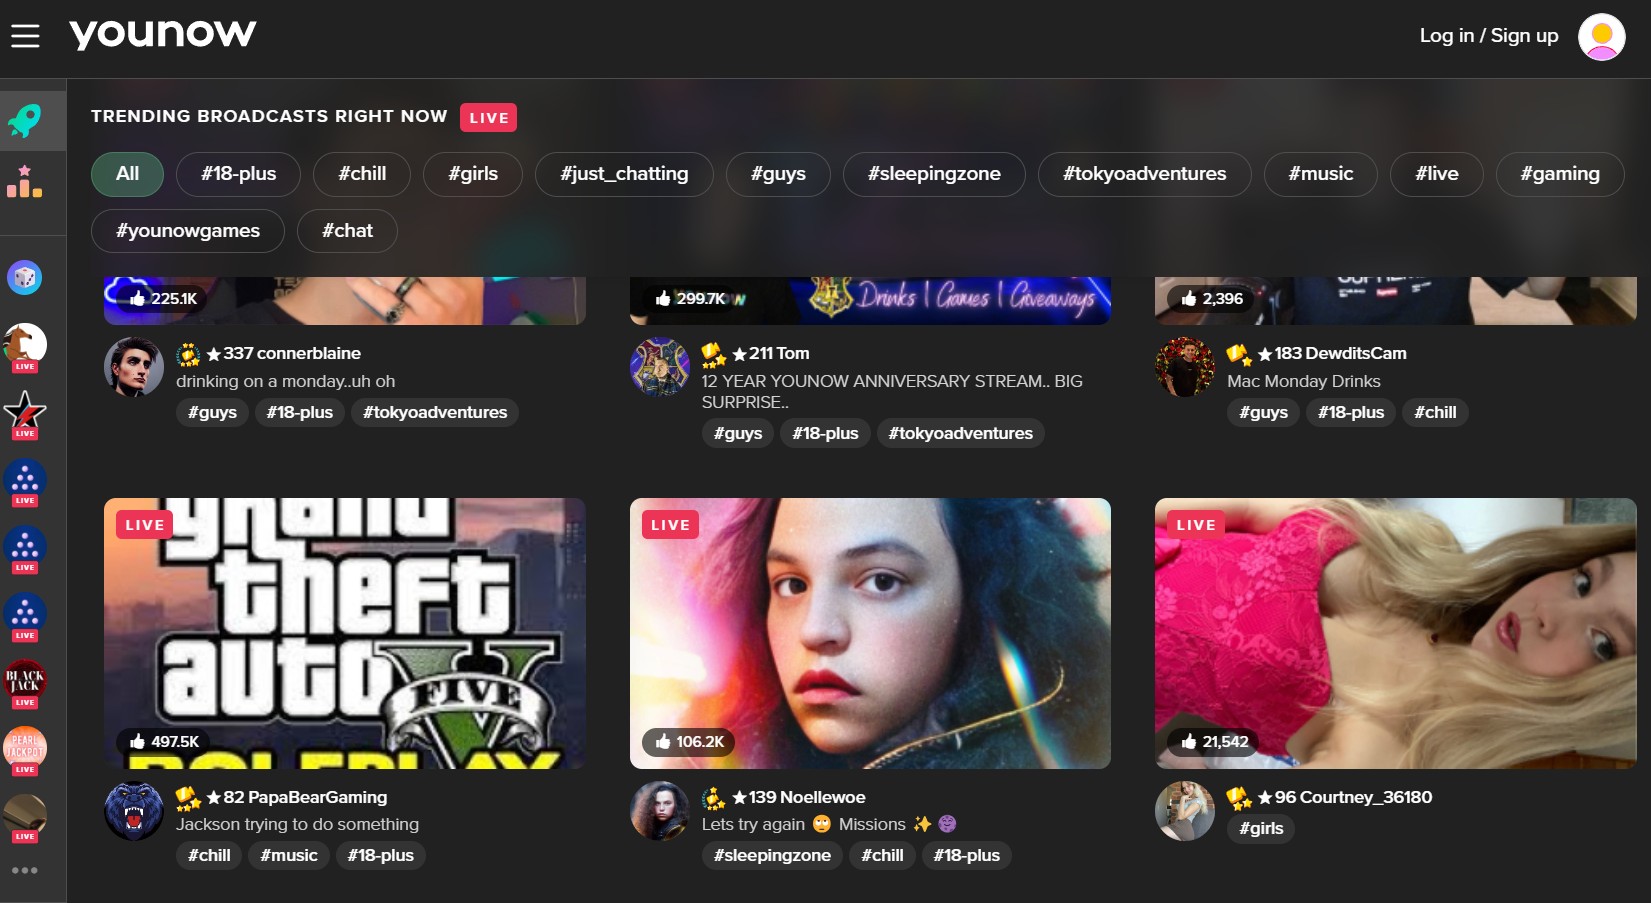Filter broadcasts by #gaming tag
Viewport: 1651px width, 903px height.
click(x=1560, y=174)
